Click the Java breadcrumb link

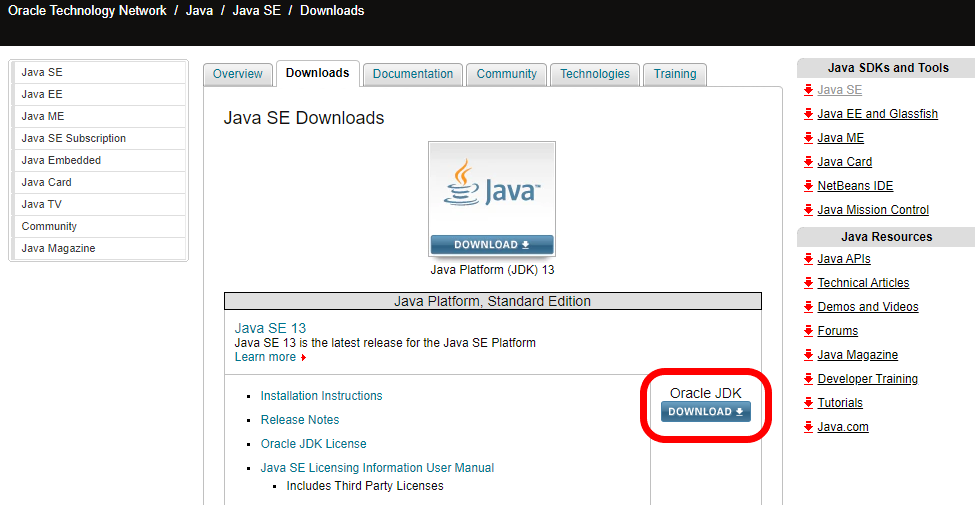pyautogui.click(x=198, y=11)
